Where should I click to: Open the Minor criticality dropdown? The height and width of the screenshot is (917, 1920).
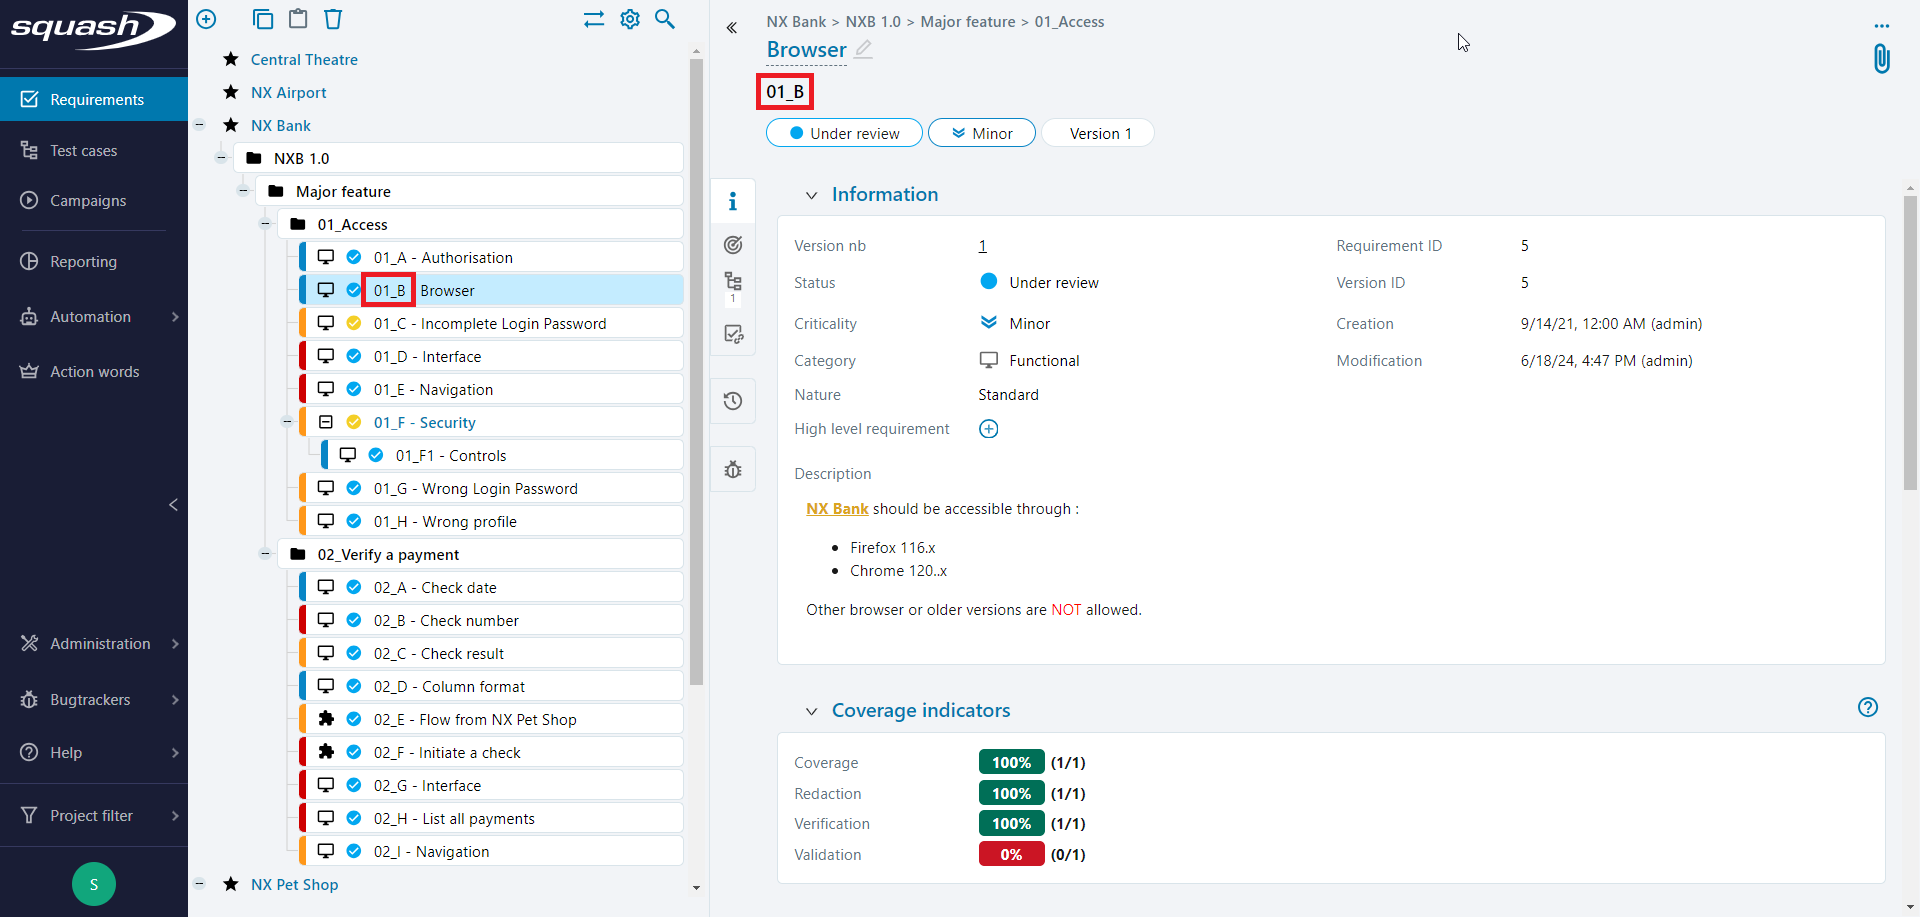(x=981, y=133)
